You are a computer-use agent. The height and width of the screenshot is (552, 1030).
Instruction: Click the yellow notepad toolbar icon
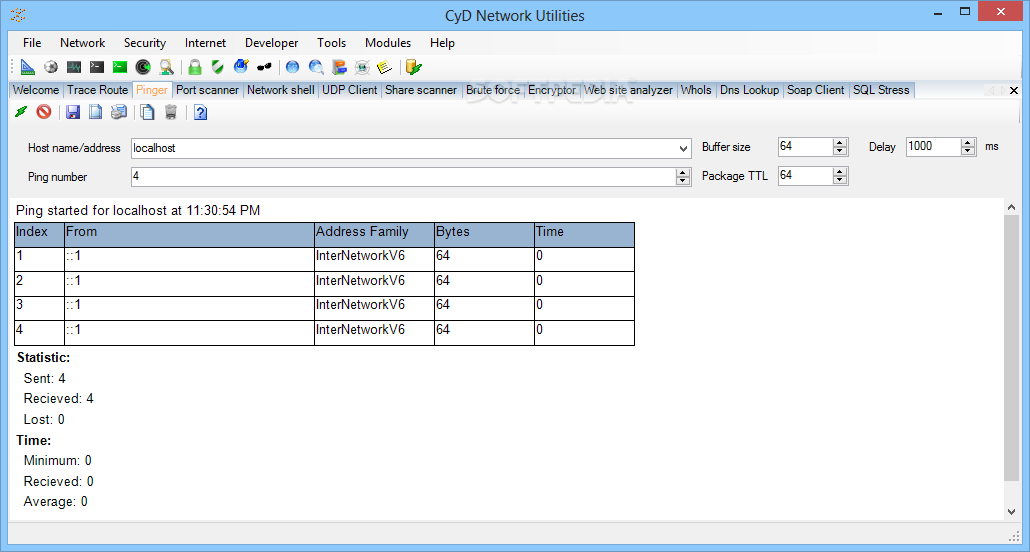coord(385,66)
